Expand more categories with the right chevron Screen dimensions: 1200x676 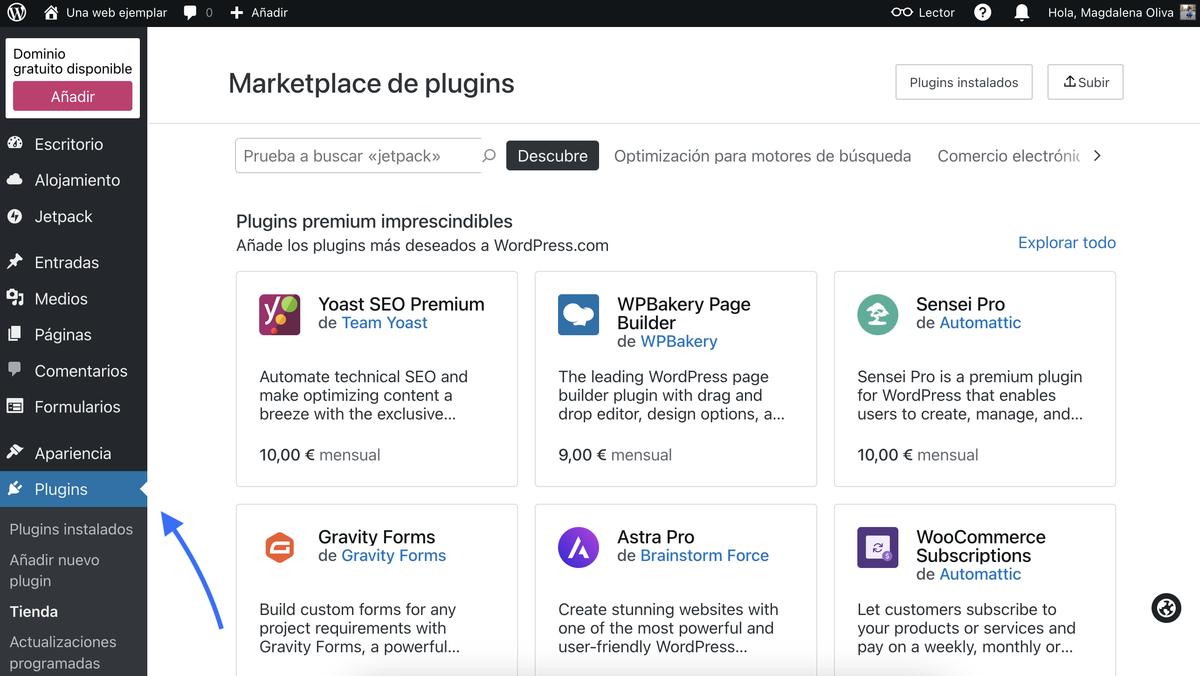(1097, 155)
